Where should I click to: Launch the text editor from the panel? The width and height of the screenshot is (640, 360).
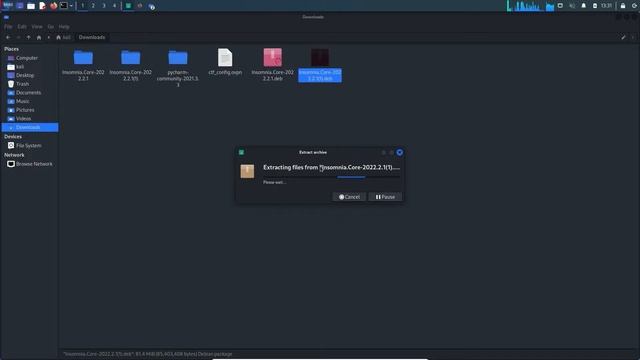(42, 6)
